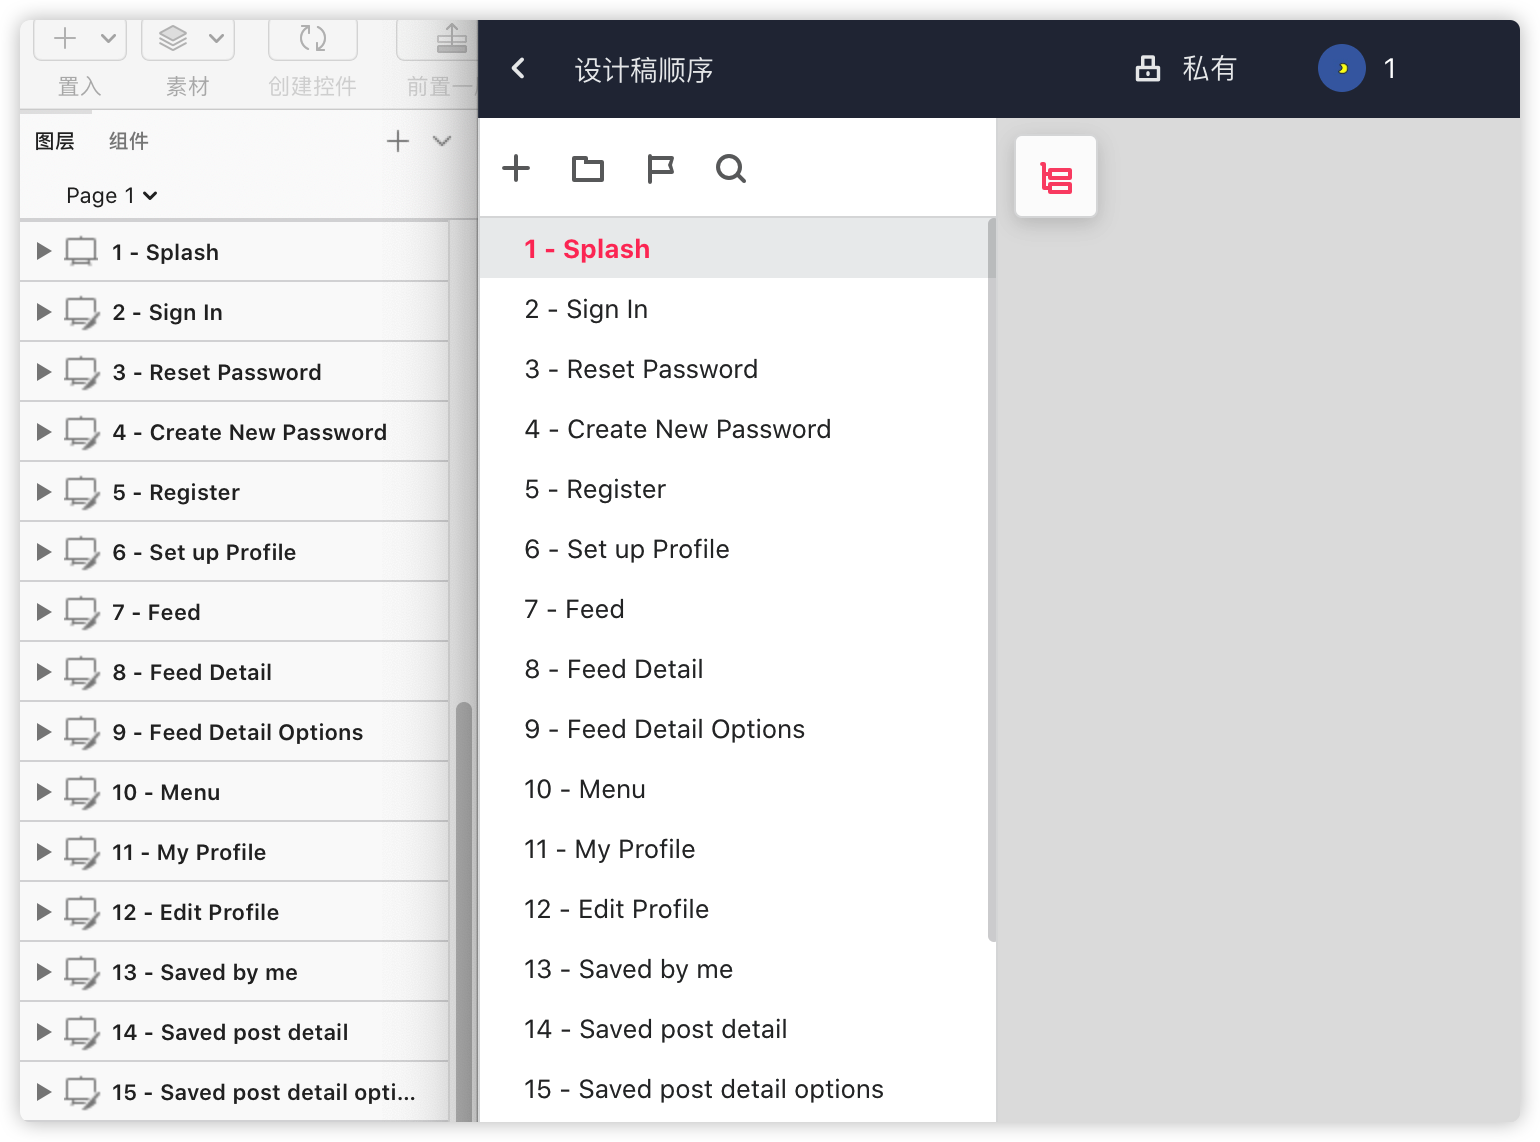Expand the 4 - Create New Password layer triangle

tap(43, 431)
